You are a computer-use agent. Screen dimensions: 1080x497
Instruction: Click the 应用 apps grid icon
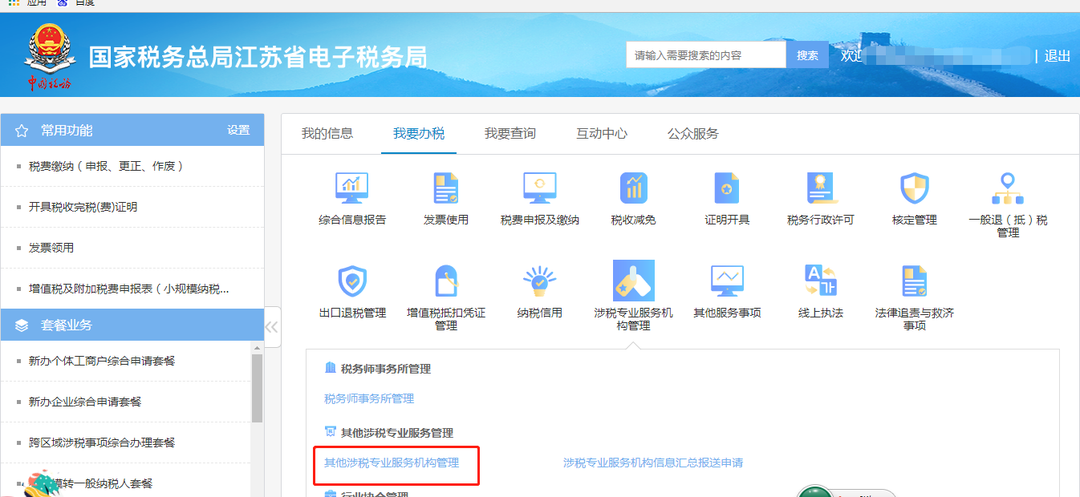13,3
